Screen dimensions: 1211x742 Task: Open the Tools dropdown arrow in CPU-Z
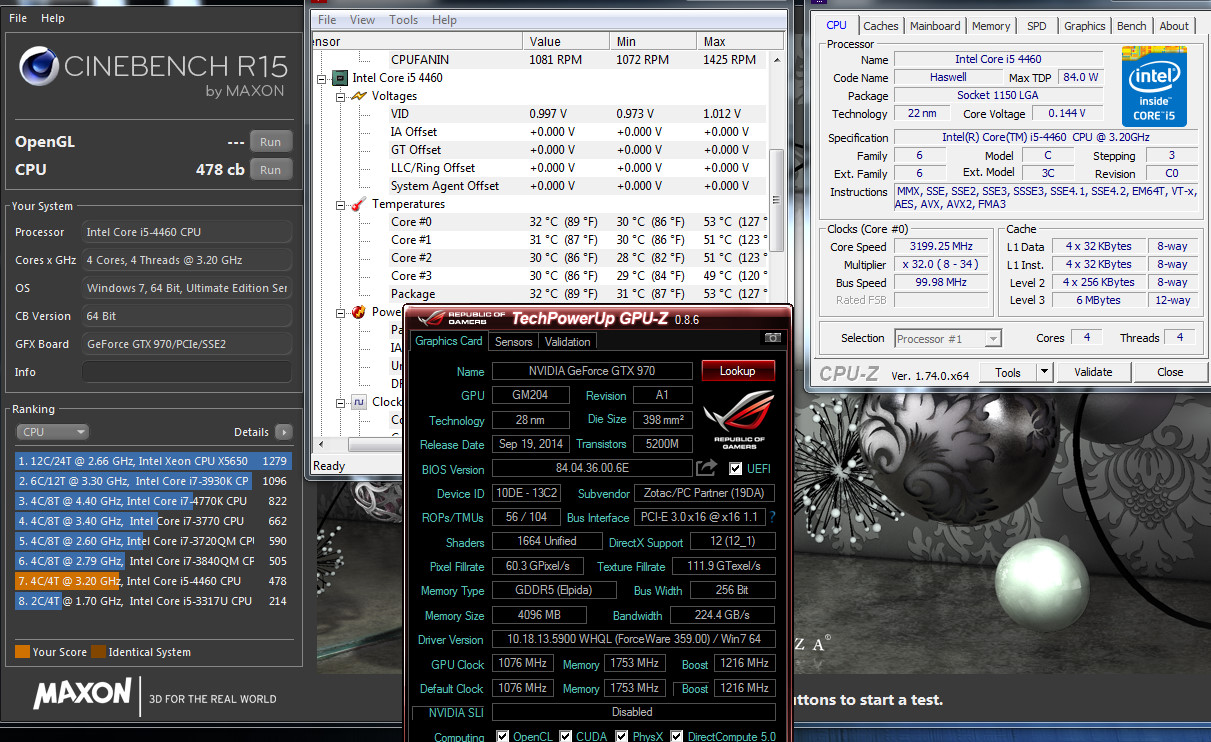(1043, 372)
